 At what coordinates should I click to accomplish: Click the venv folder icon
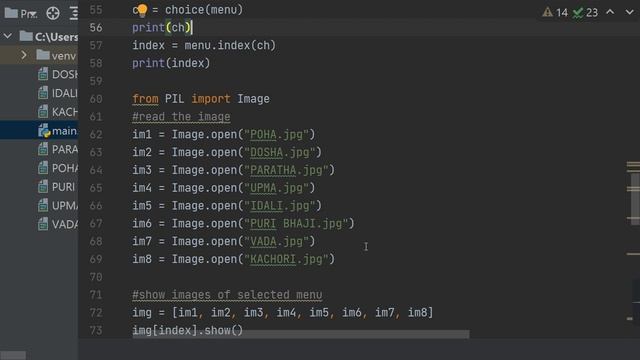(42, 55)
